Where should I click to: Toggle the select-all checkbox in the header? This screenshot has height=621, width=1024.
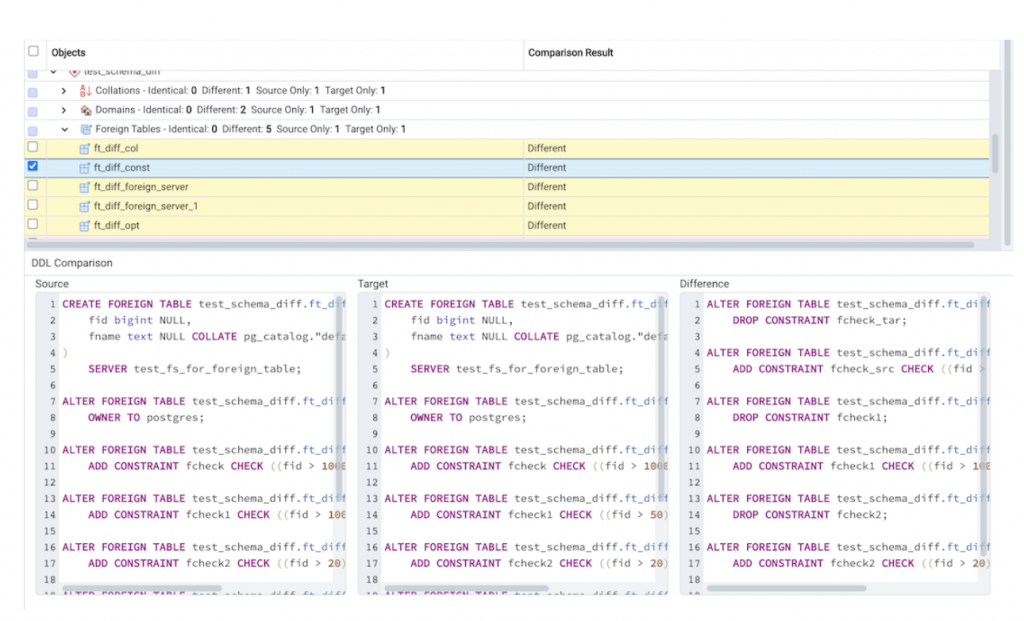coord(33,49)
